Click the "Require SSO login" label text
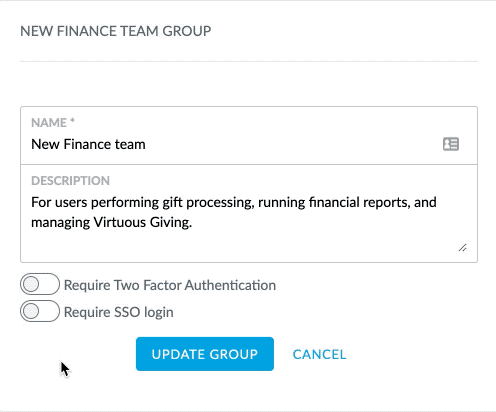496x412 pixels. [118, 312]
